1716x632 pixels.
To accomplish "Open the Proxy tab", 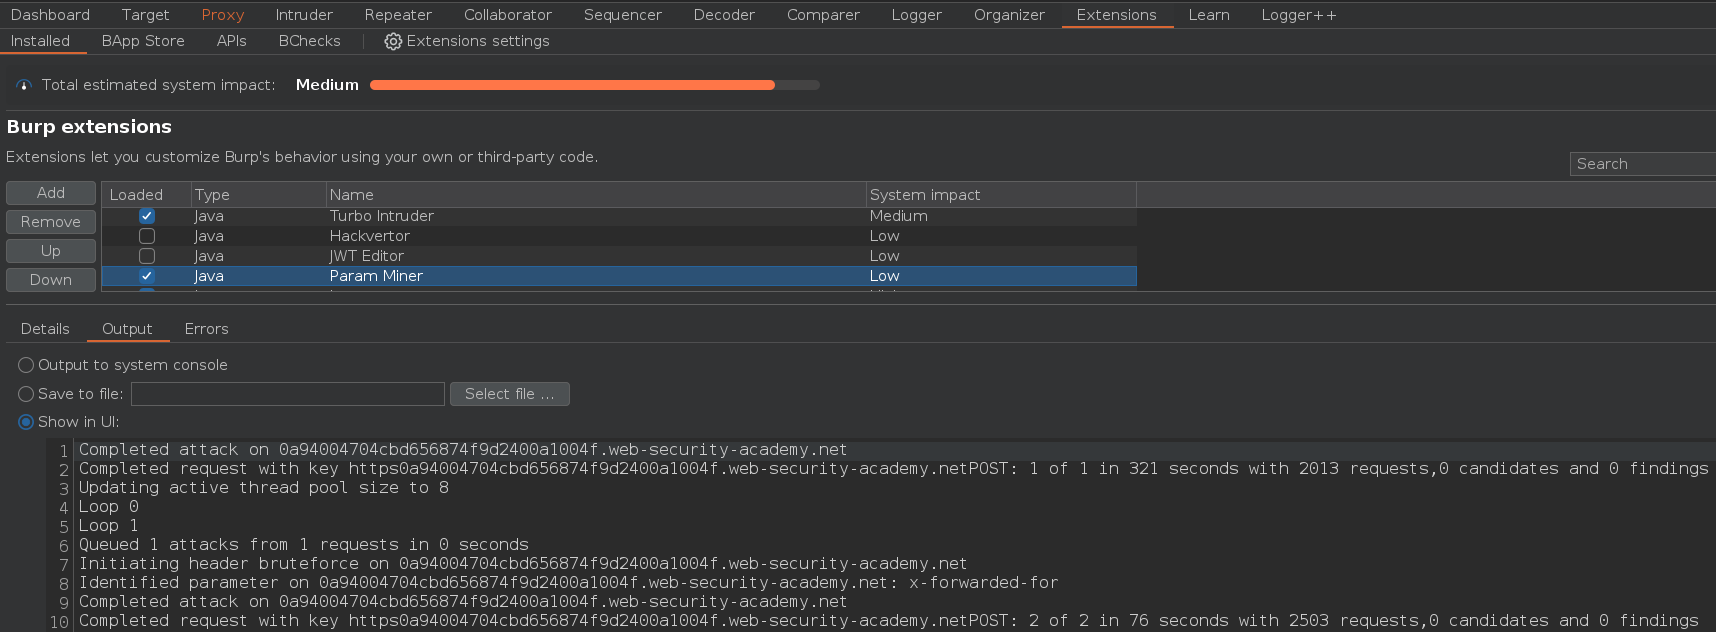I will (x=222, y=15).
